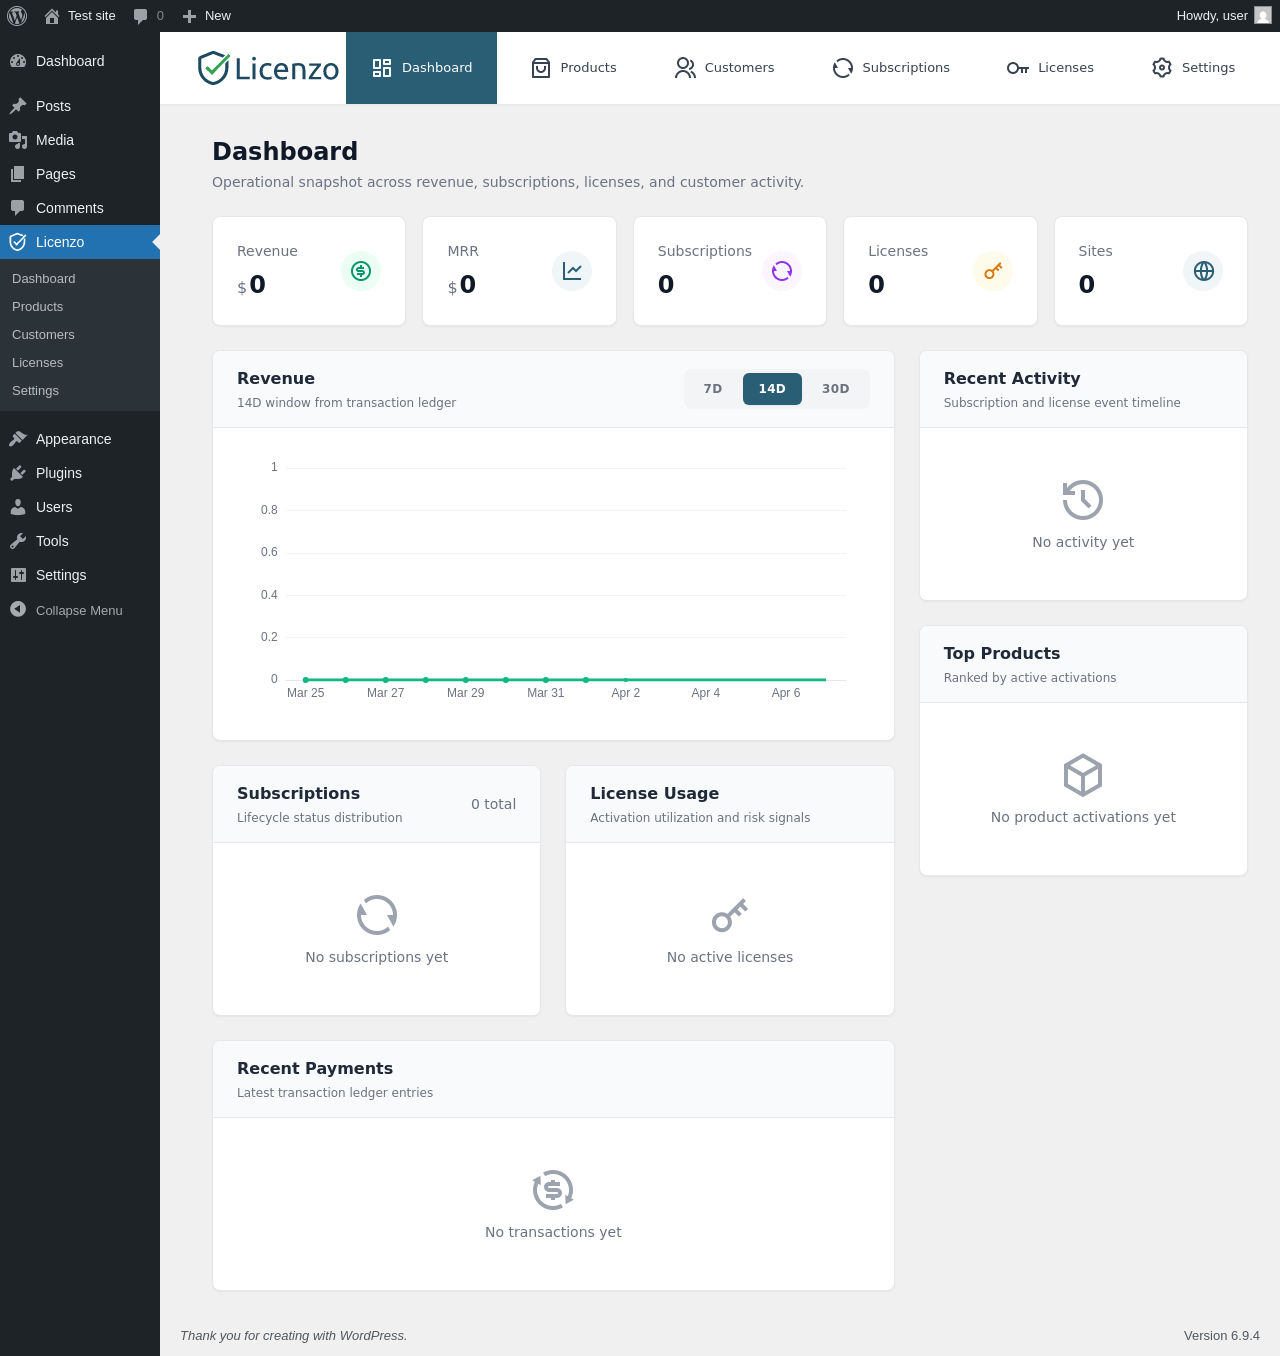Click the No product activations box icon
The image size is (1280, 1356).
(x=1083, y=775)
